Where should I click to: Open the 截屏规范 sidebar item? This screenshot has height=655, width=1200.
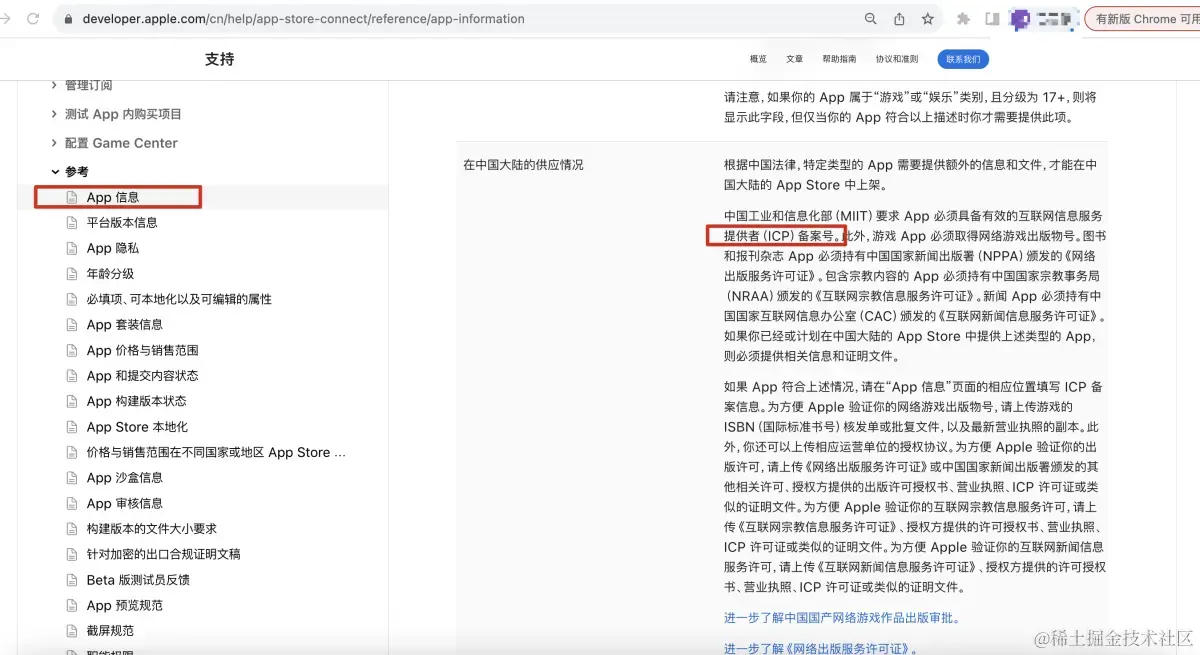click(110, 631)
